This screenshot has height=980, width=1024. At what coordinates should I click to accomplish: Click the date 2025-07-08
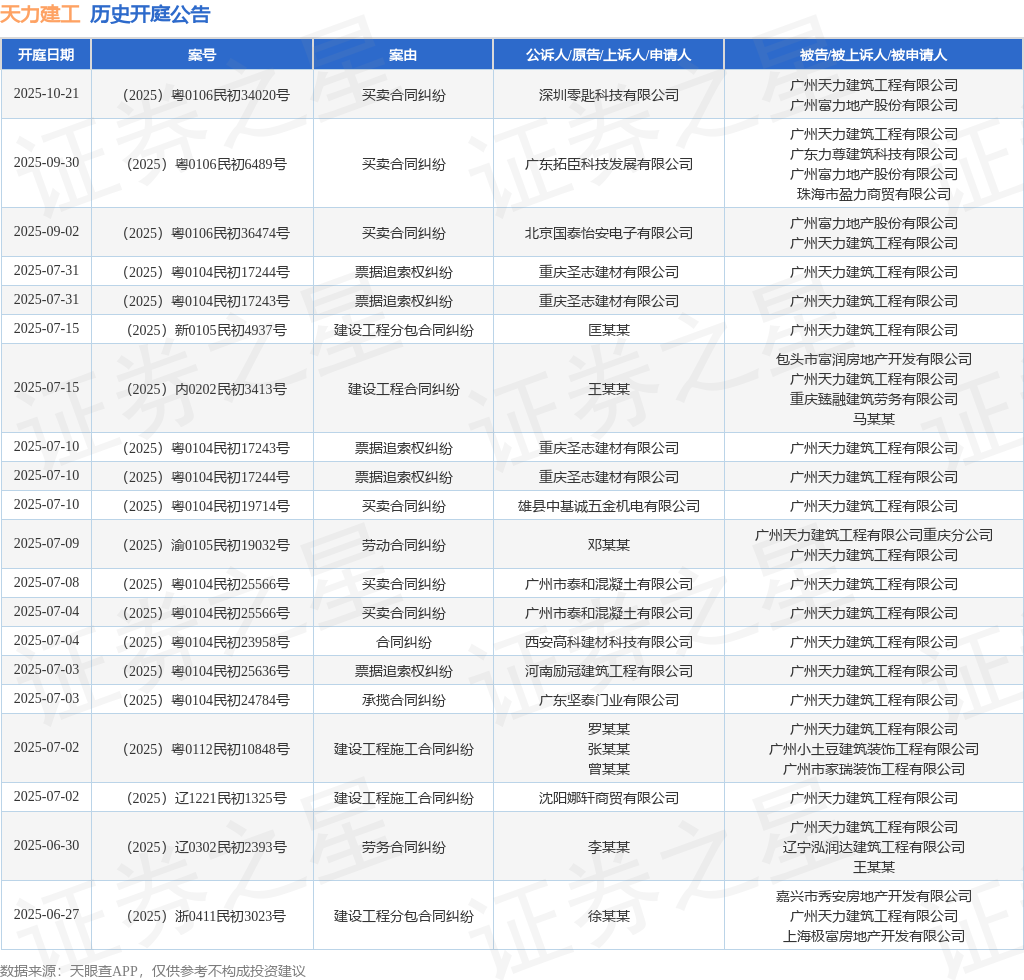pyautogui.click(x=46, y=582)
